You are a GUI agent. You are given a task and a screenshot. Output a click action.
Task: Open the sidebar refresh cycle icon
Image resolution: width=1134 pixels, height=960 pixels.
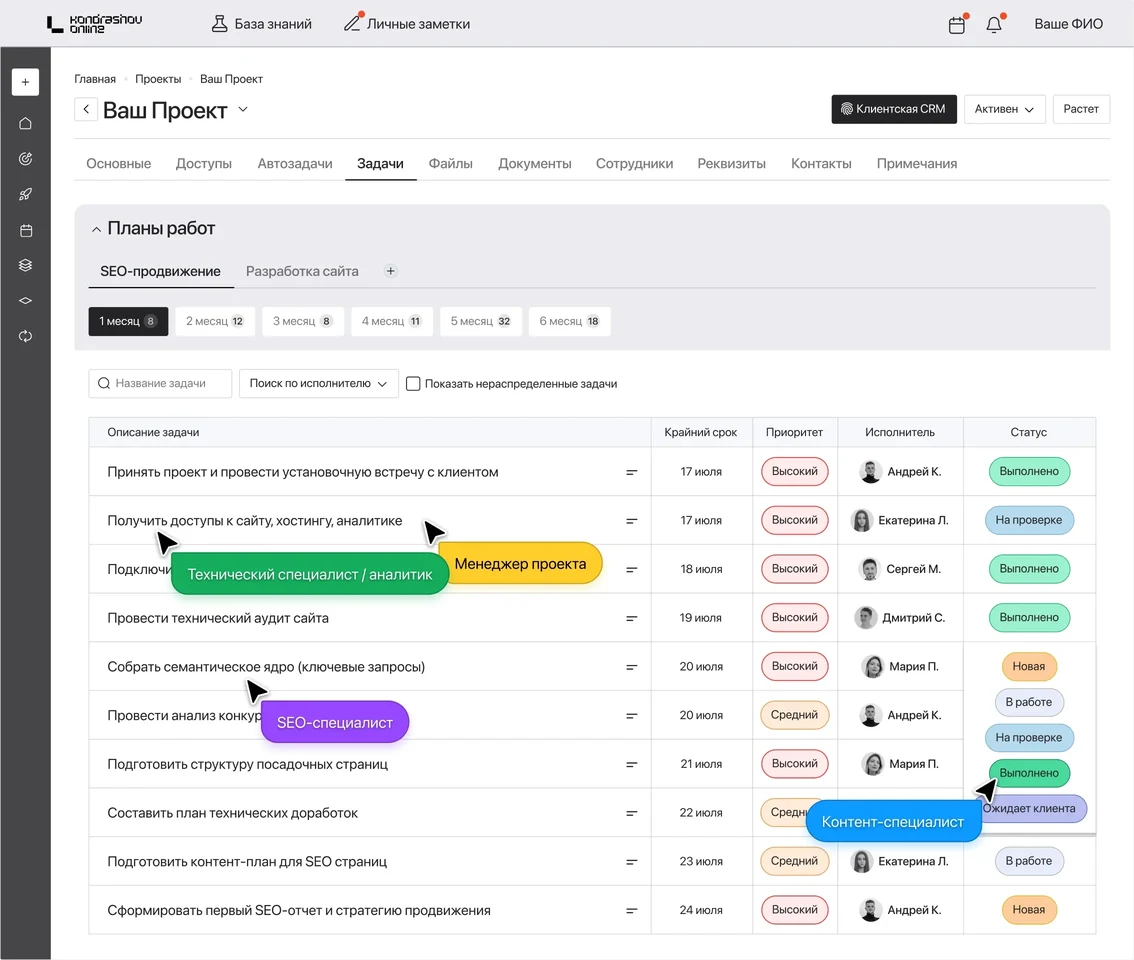25,336
